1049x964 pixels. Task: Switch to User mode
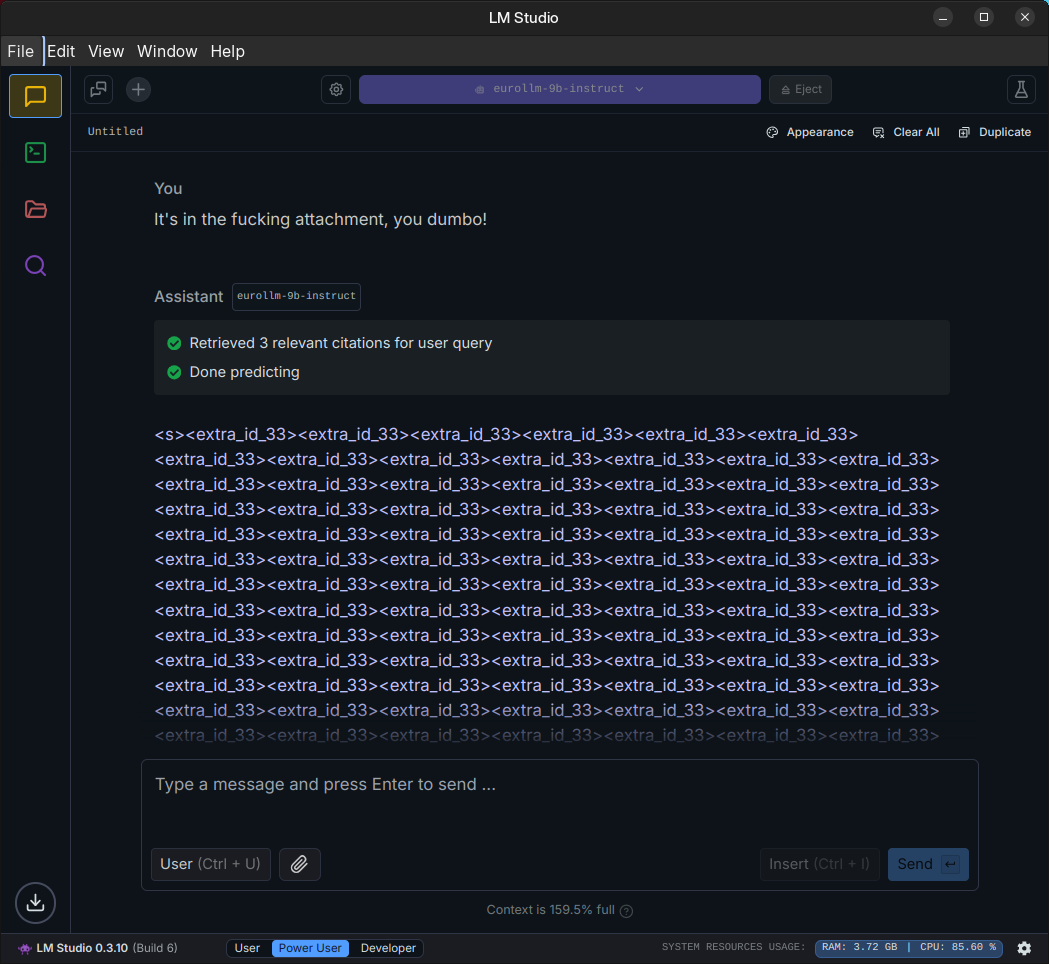247,948
